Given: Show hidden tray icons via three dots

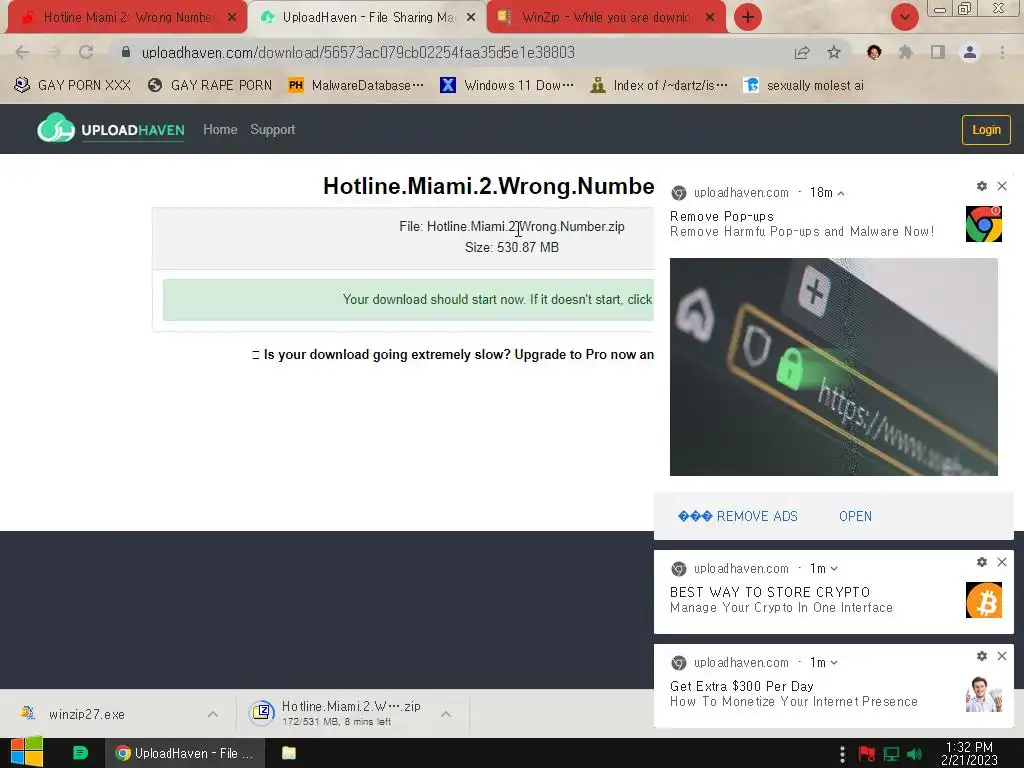Looking at the screenshot, I should pos(842,754).
